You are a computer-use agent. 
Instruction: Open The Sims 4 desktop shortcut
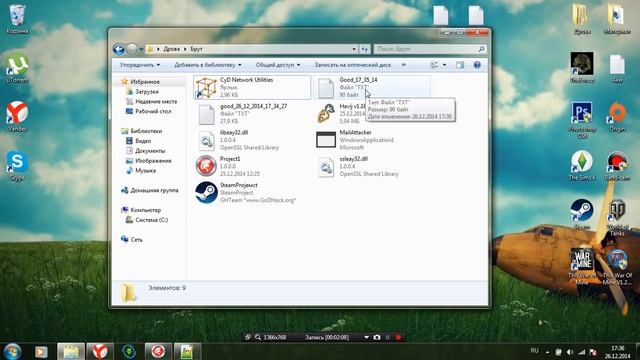point(582,165)
